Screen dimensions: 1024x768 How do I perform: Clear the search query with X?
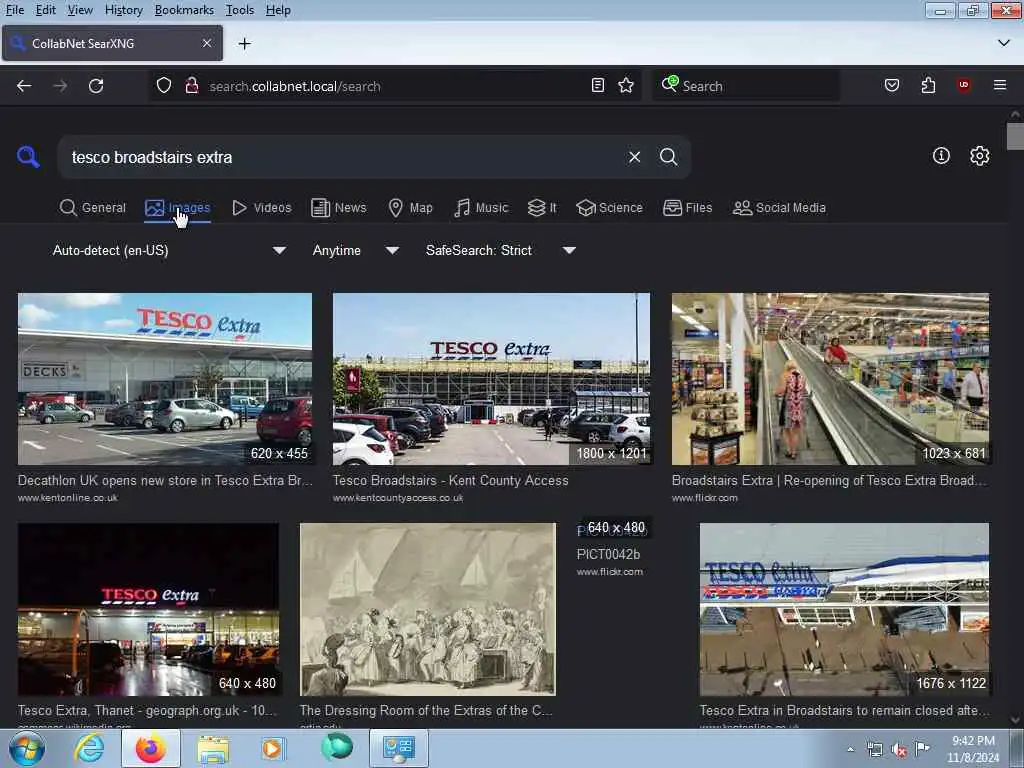click(634, 157)
